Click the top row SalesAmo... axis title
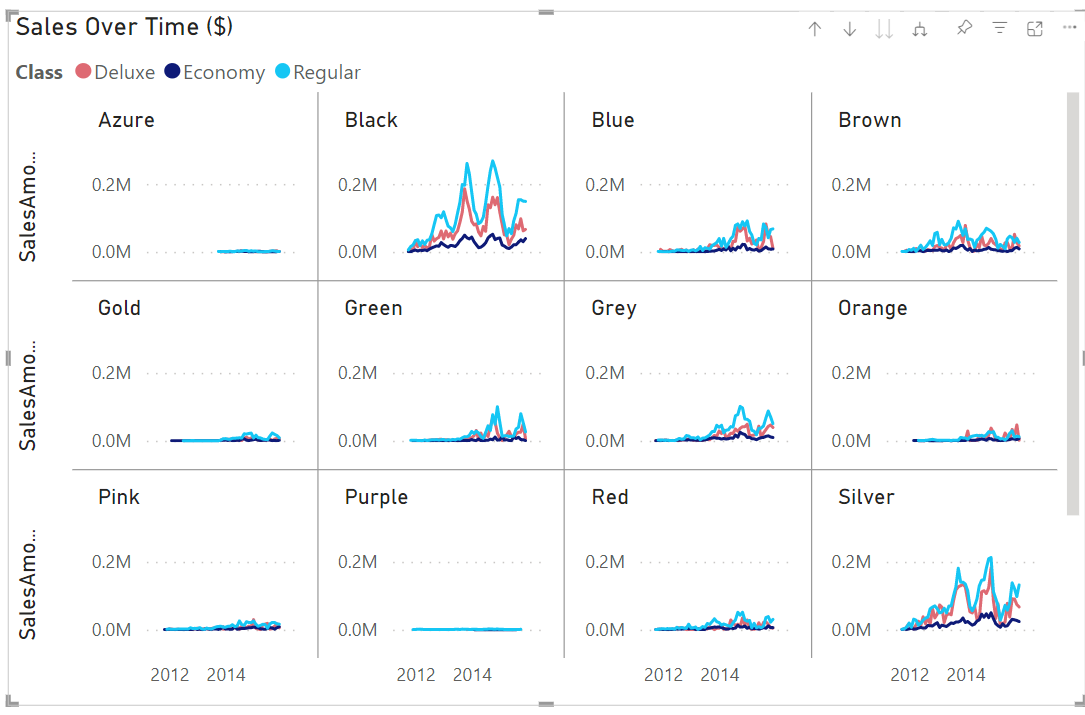Screen dimensions: 1085x715 point(28,206)
